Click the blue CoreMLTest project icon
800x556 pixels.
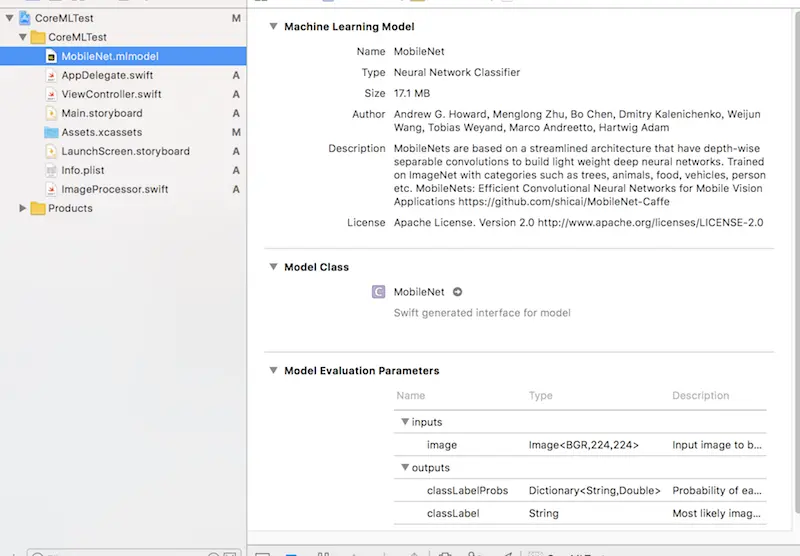(24, 18)
